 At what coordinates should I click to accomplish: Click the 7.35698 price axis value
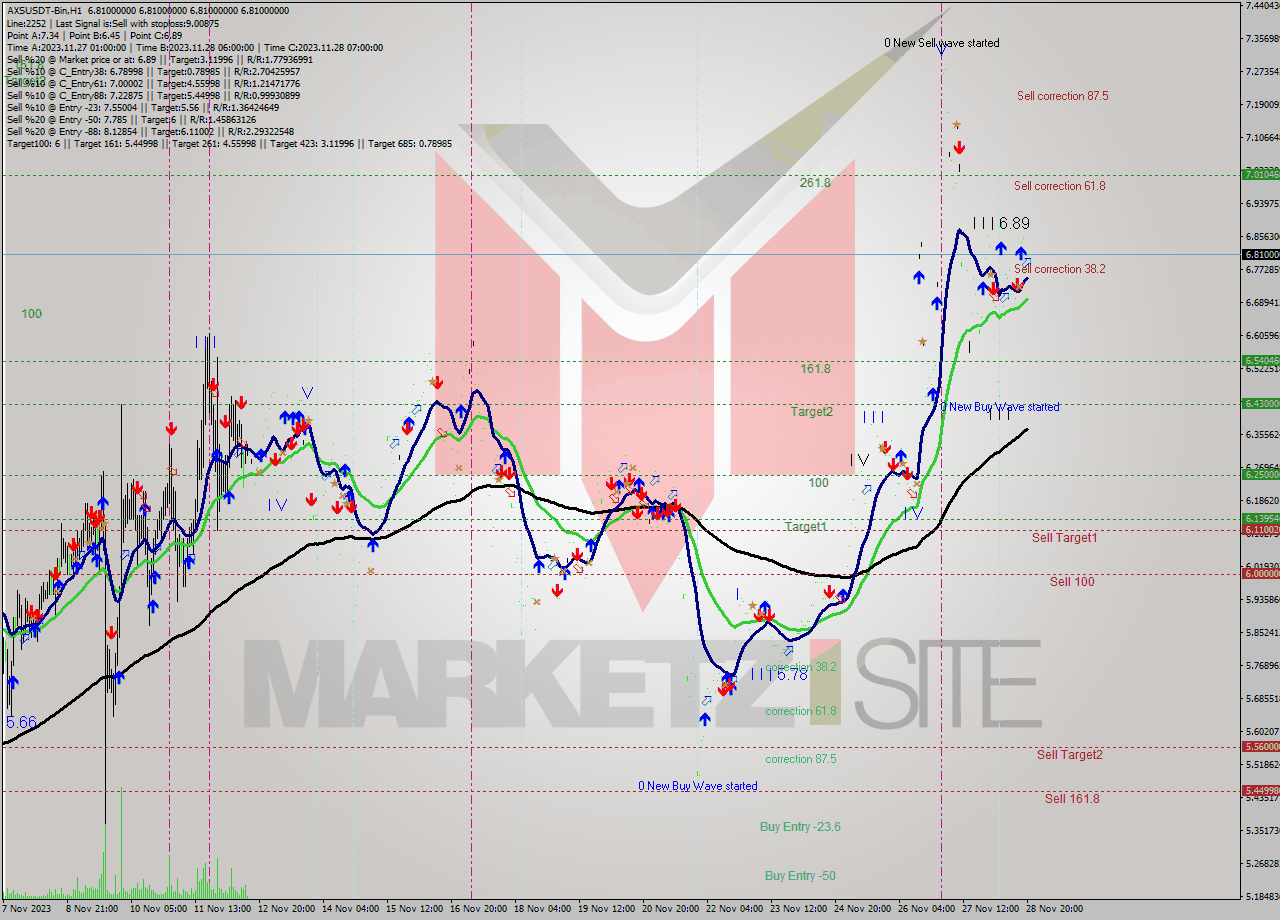[x=1261, y=39]
